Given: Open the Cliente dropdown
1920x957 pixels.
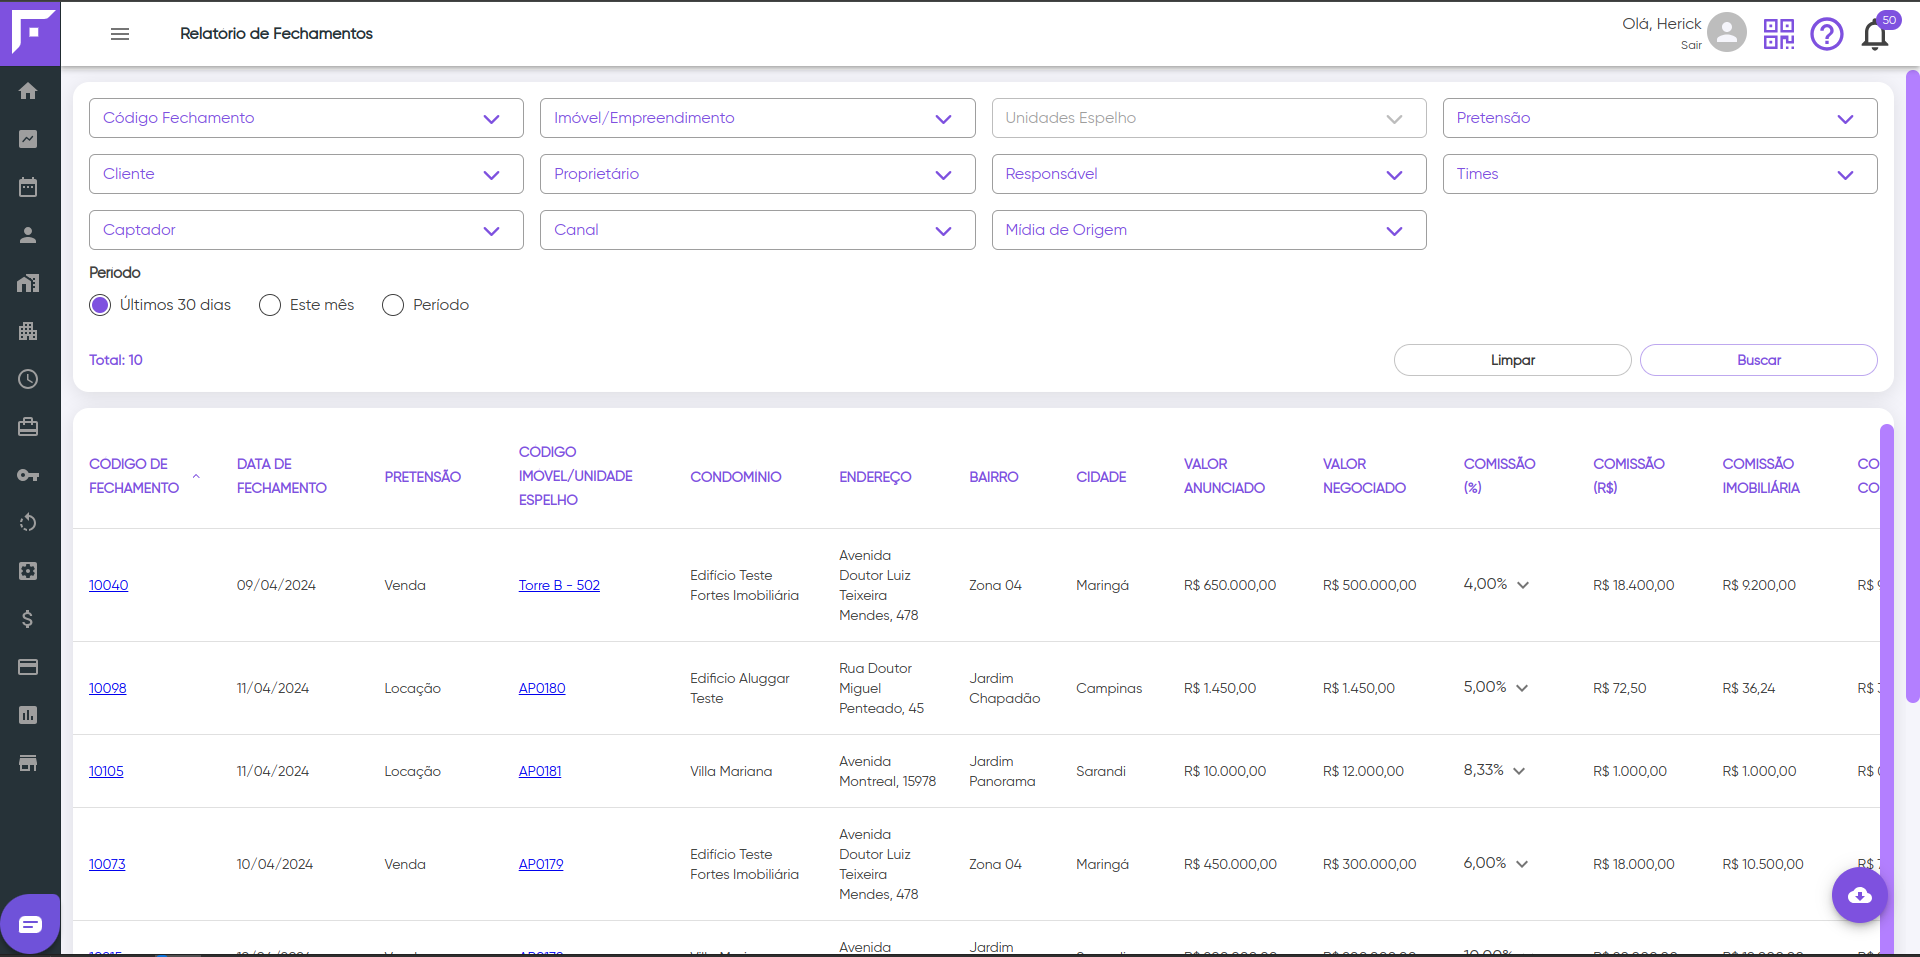Looking at the screenshot, I should 306,174.
